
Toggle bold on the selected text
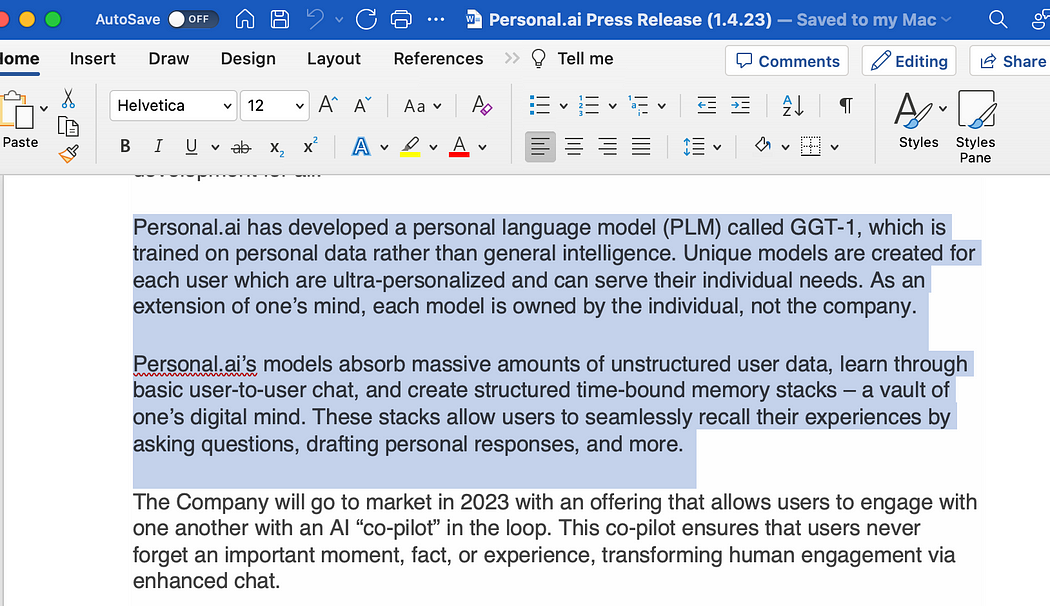pyautogui.click(x=124, y=146)
